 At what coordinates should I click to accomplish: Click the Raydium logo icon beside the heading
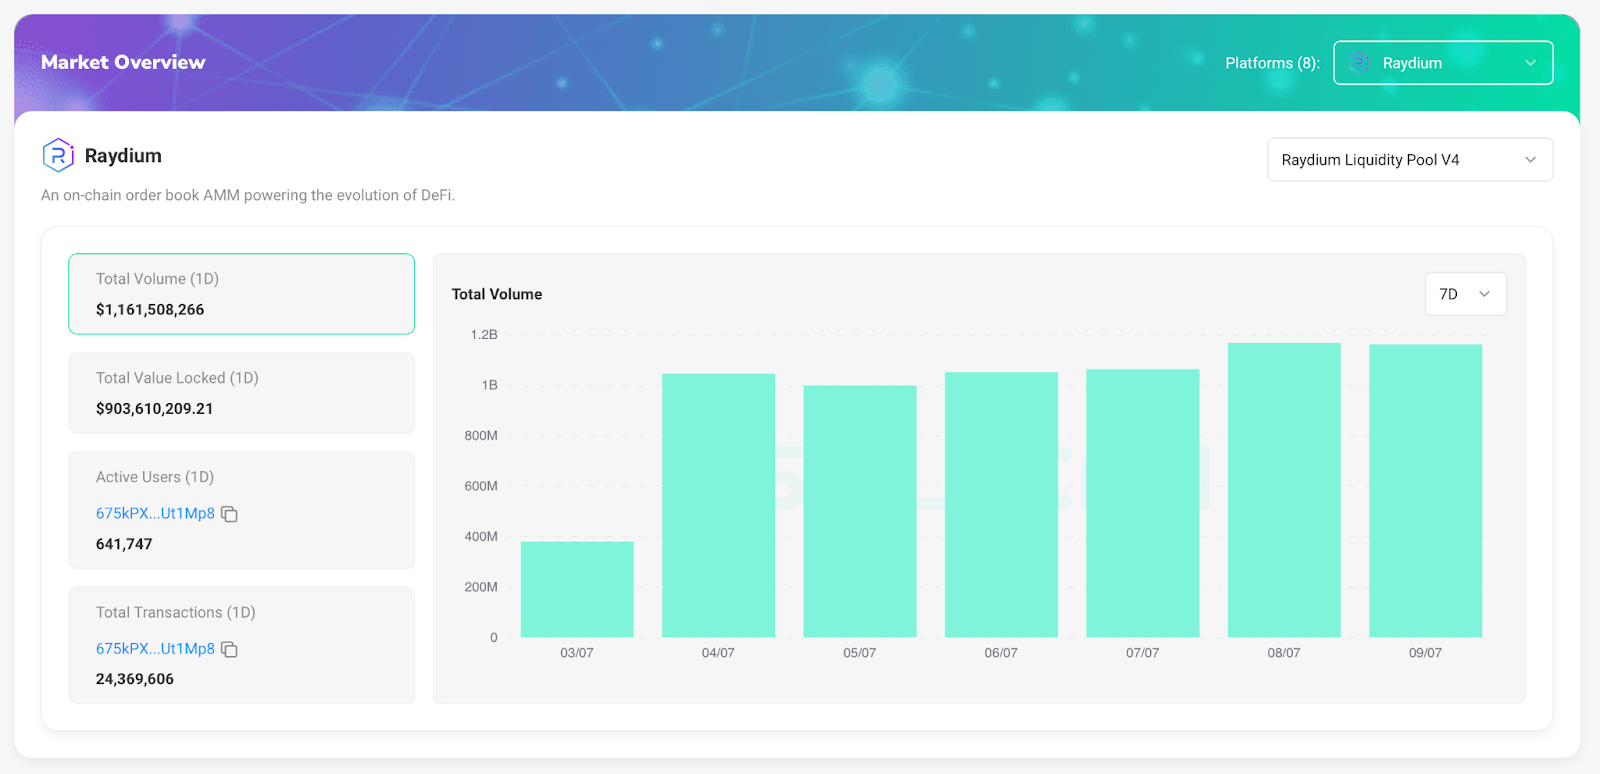coord(58,156)
